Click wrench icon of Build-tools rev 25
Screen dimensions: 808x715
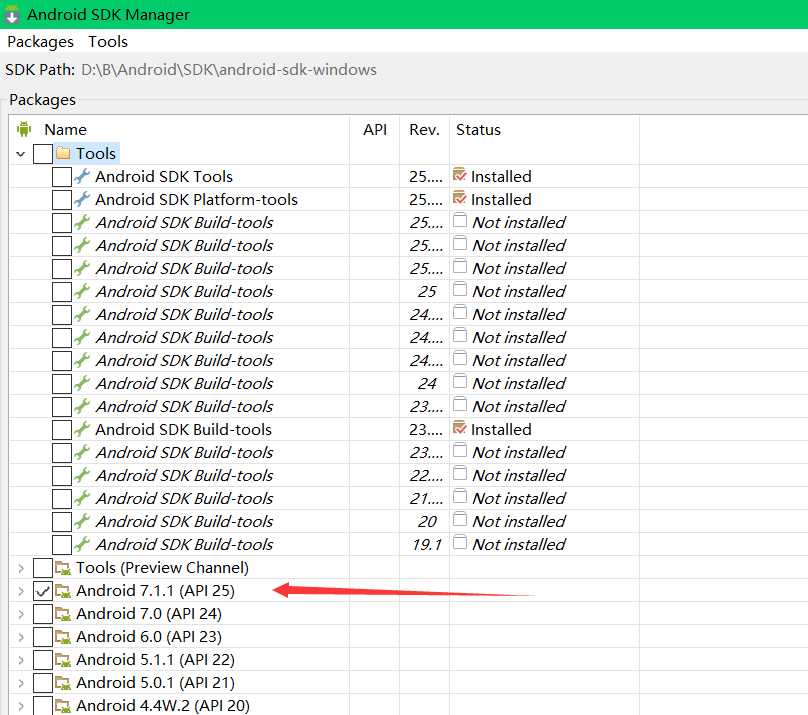click(x=82, y=292)
